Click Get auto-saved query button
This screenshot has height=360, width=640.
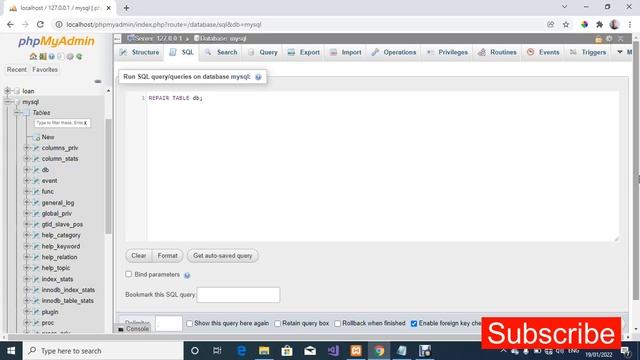(x=222, y=256)
